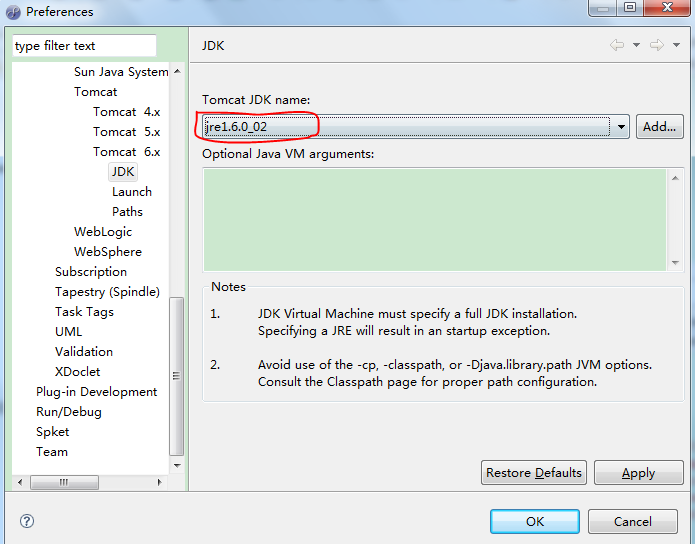This screenshot has width=695, height=544.
Task: Select Run/Debug in the tree
Action: 69,411
